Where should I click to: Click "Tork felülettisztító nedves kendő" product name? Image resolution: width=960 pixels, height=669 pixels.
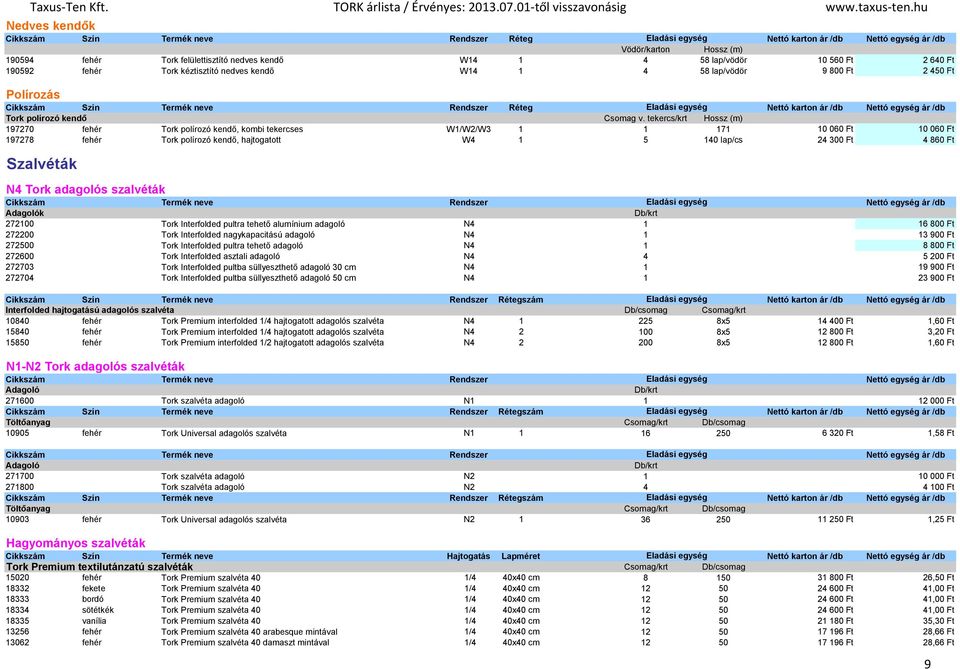point(222,60)
